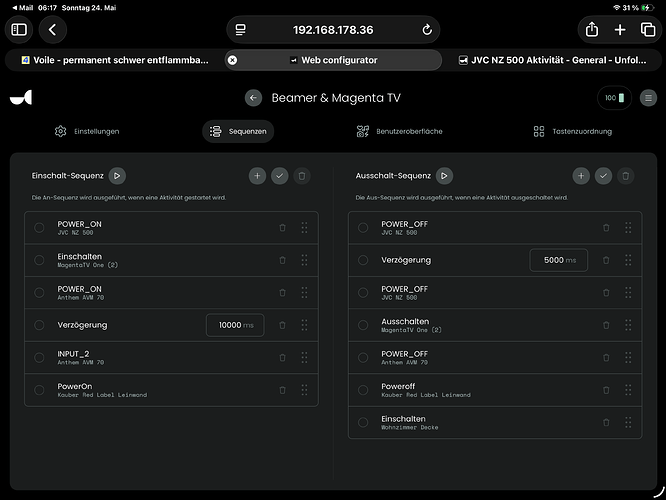Select the Poweroff Kauber Red Label radio circle
This screenshot has width=666, height=500.
(x=363, y=390)
